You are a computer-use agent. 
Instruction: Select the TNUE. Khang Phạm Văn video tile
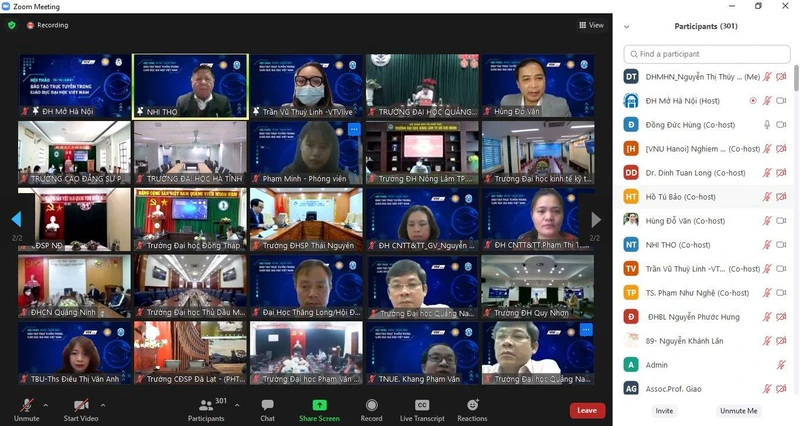[x=422, y=354]
